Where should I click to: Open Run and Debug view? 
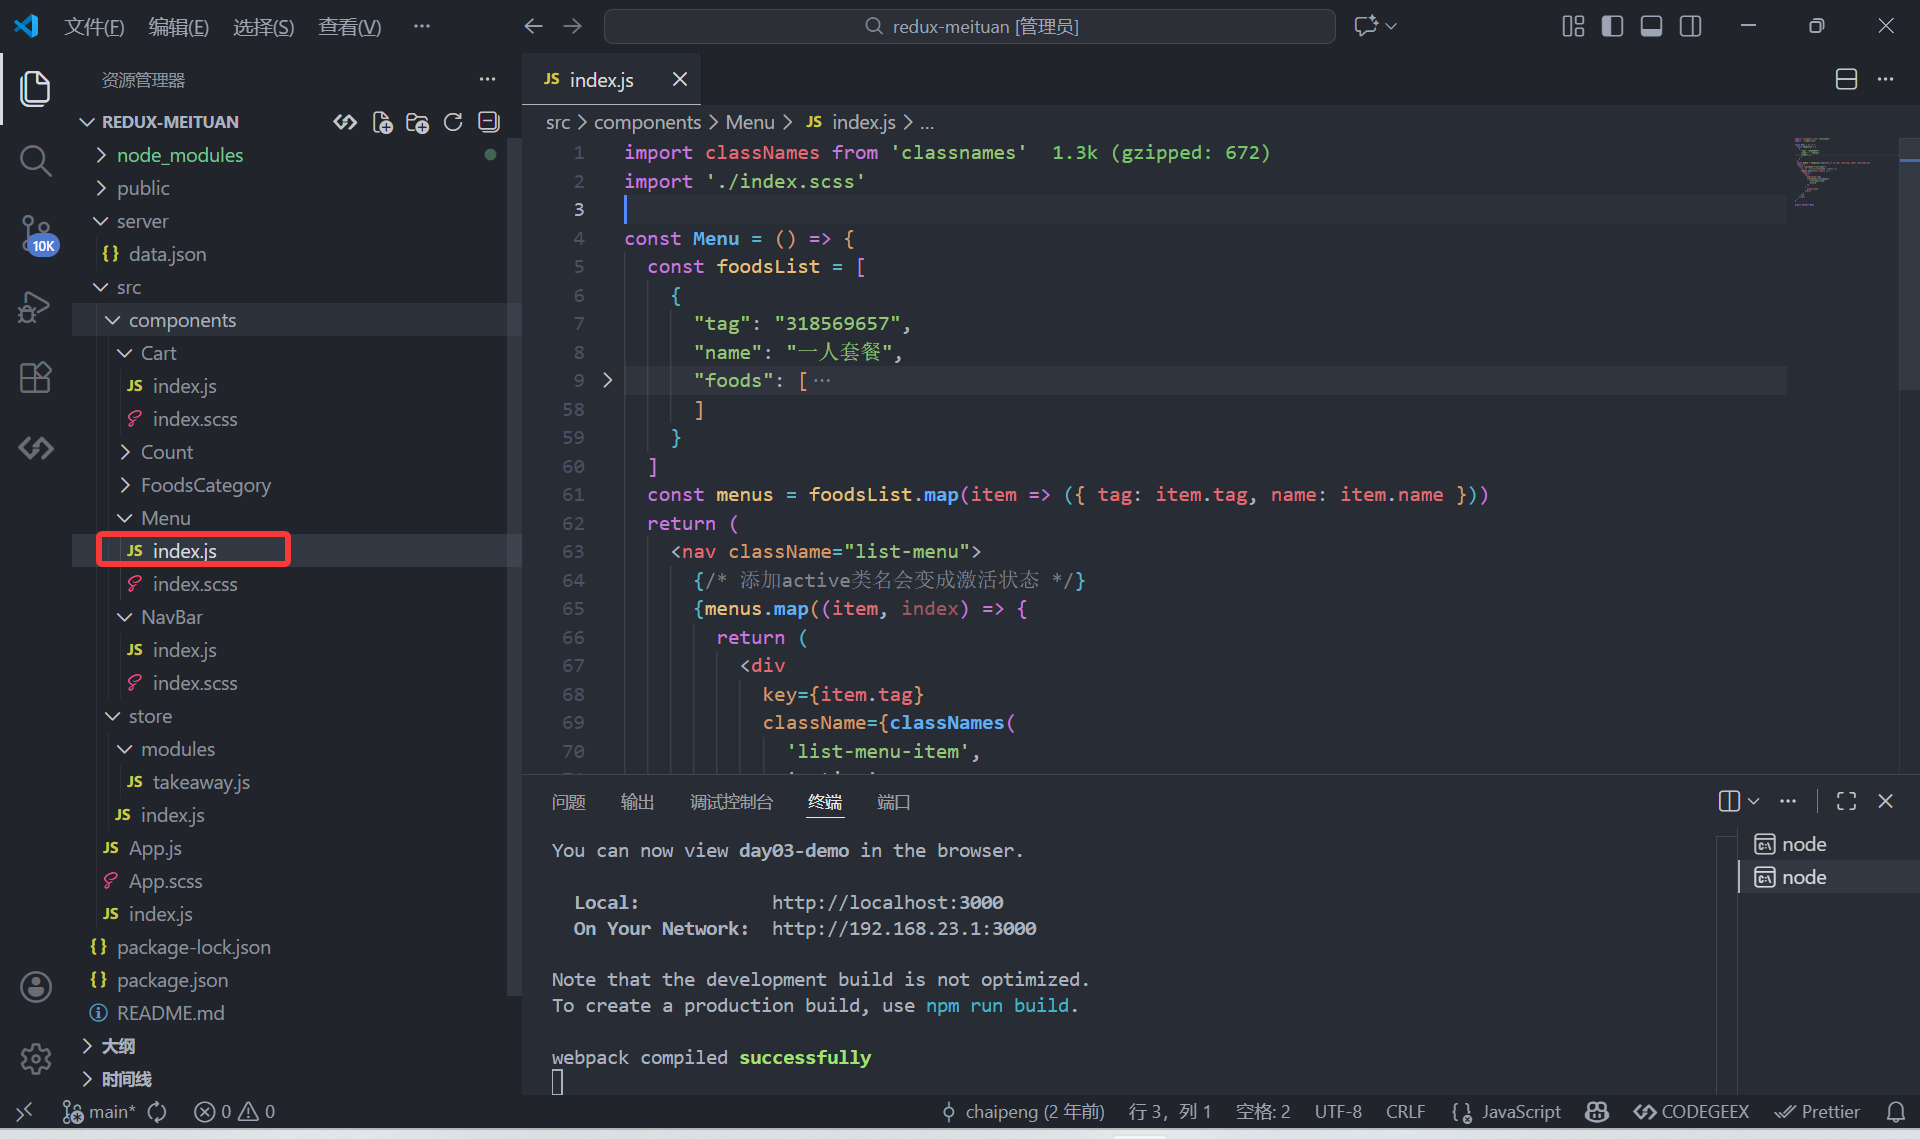35,306
